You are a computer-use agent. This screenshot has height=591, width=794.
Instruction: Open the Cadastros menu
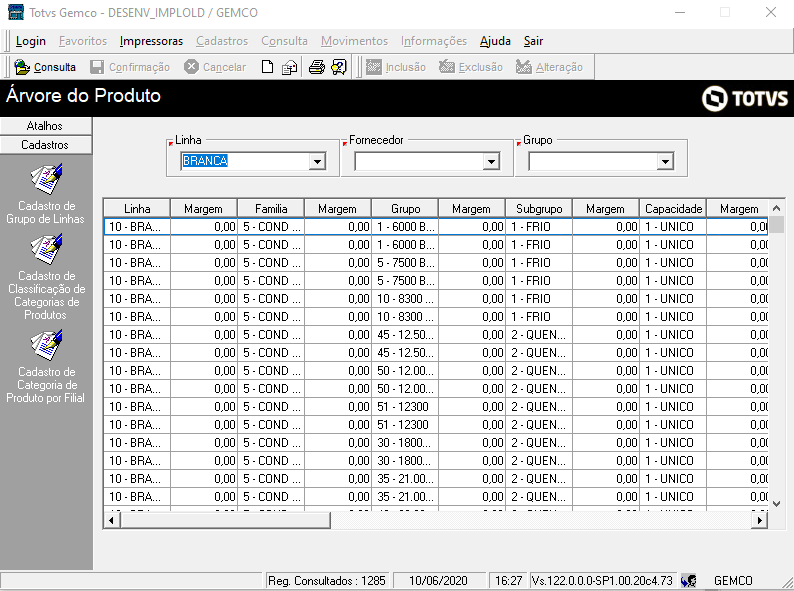coord(222,41)
